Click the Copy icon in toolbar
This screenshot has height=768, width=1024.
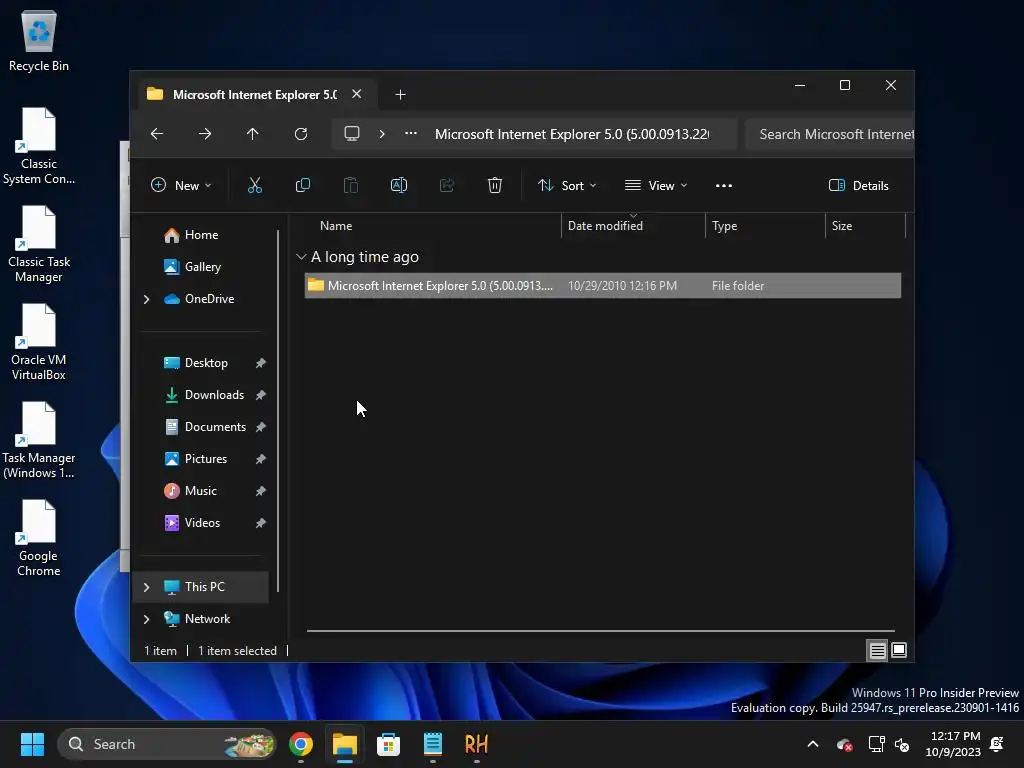click(302, 185)
